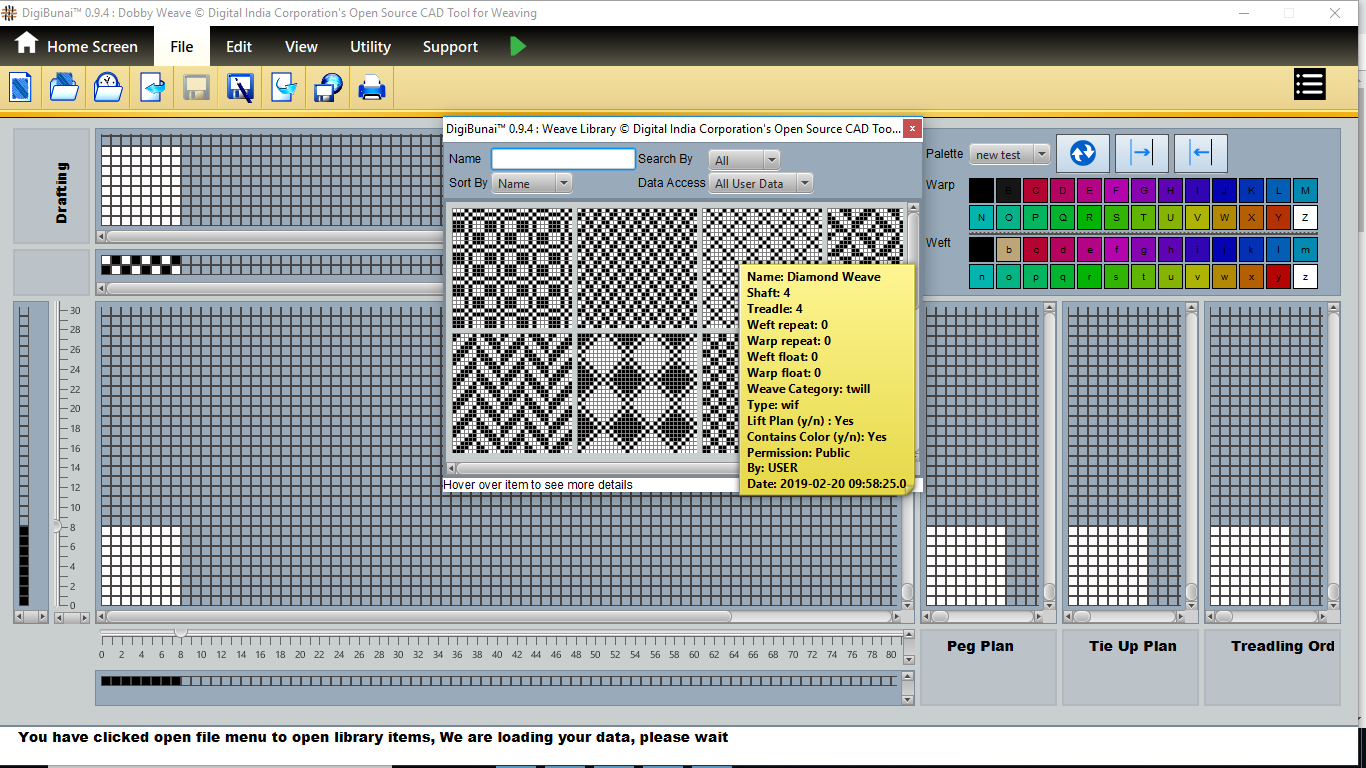
Task: Click the blue swap colors palette button
Action: tap(1082, 153)
